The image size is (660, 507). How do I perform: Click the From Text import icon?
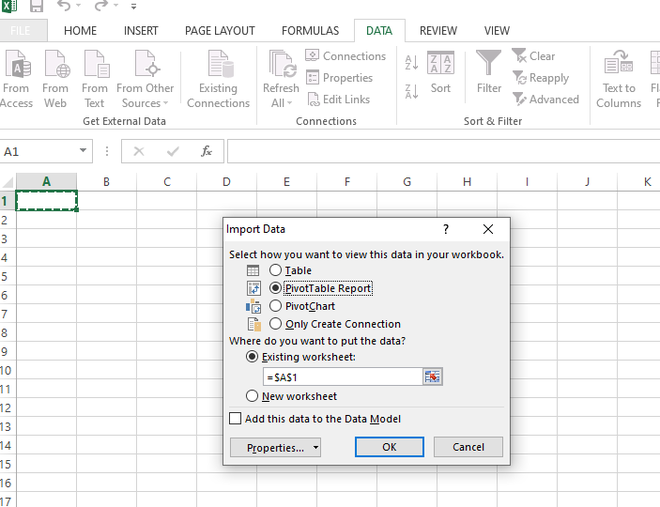pos(95,67)
